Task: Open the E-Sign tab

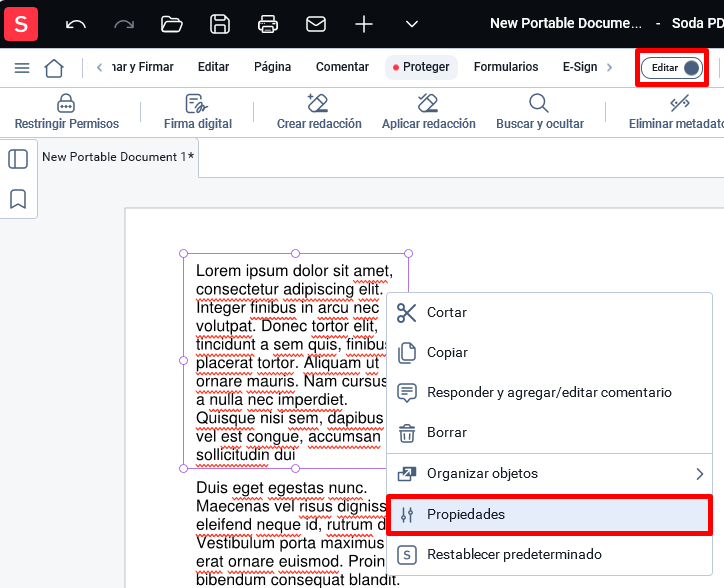Action: pyautogui.click(x=580, y=67)
